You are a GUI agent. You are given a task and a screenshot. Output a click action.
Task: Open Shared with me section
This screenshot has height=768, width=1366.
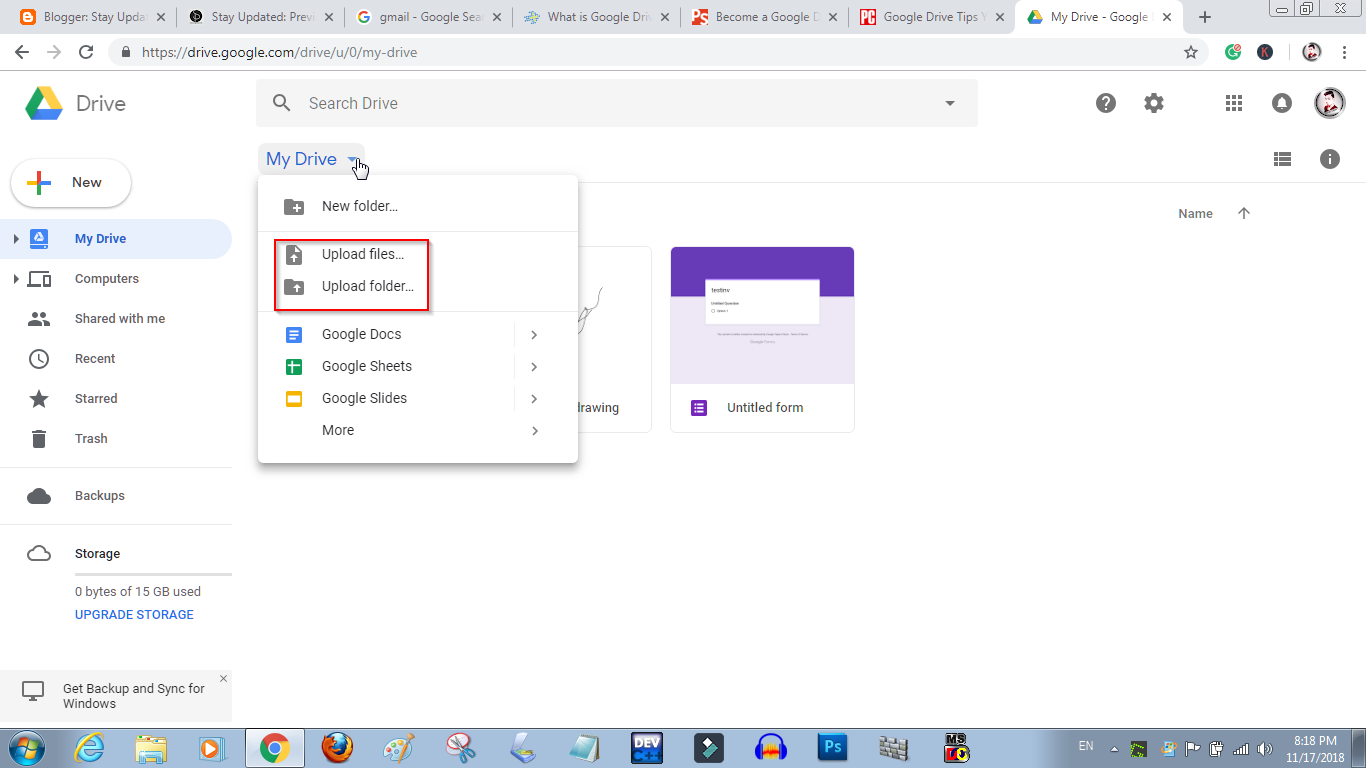(119, 318)
